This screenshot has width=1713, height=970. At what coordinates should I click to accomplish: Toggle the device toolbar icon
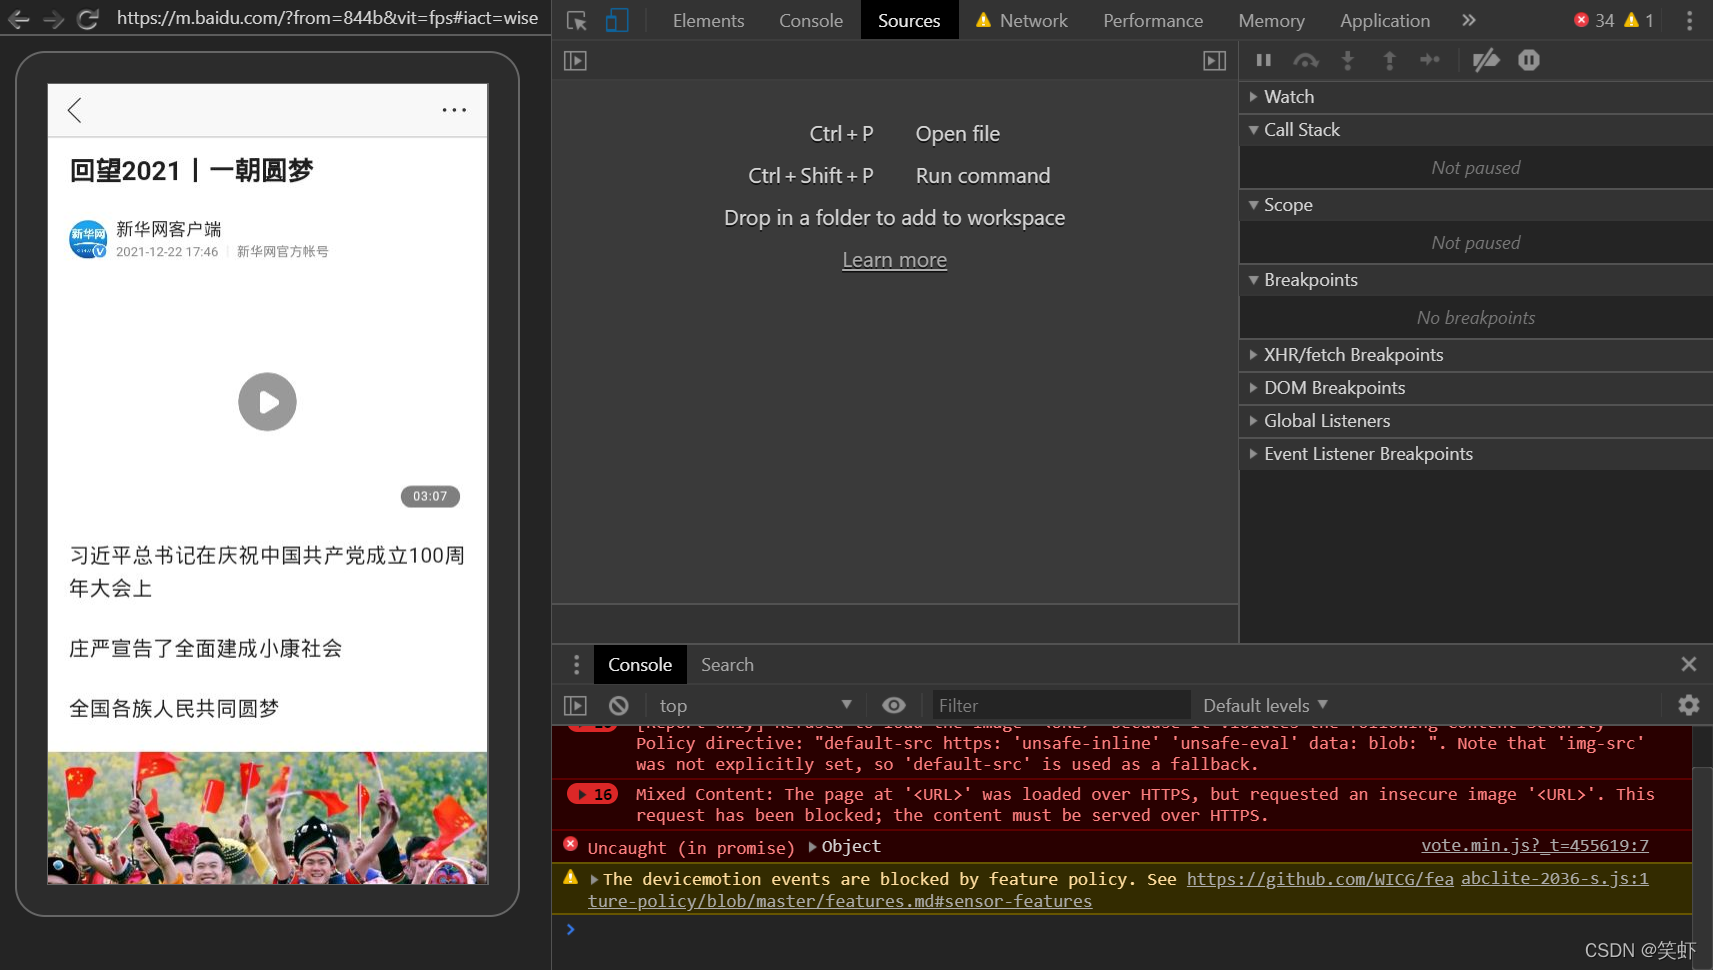[x=617, y=20]
